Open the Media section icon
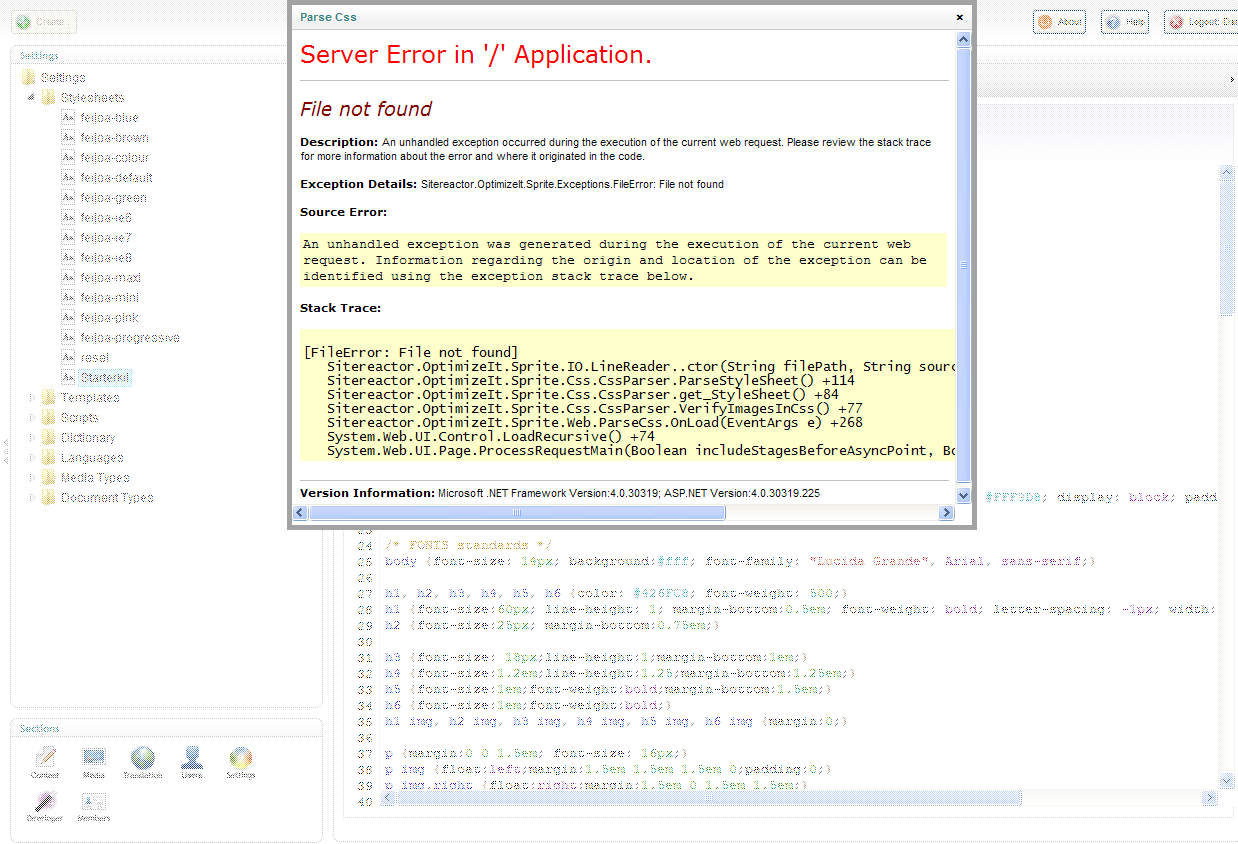Screen dimensions: 1238x844 (94, 761)
